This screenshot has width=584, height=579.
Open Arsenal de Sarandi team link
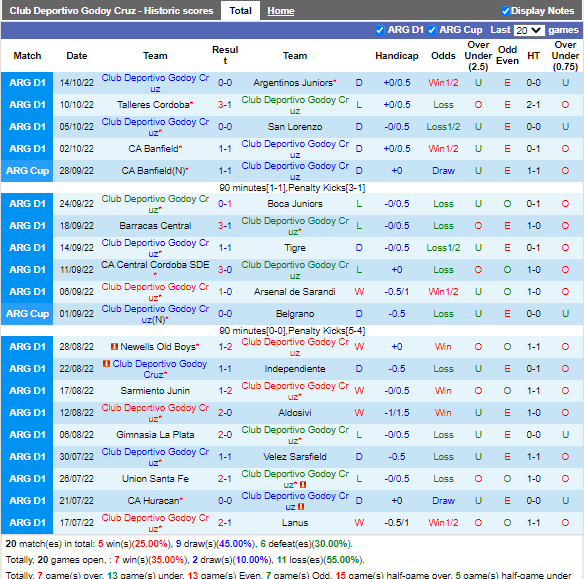[x=295, y=292]
